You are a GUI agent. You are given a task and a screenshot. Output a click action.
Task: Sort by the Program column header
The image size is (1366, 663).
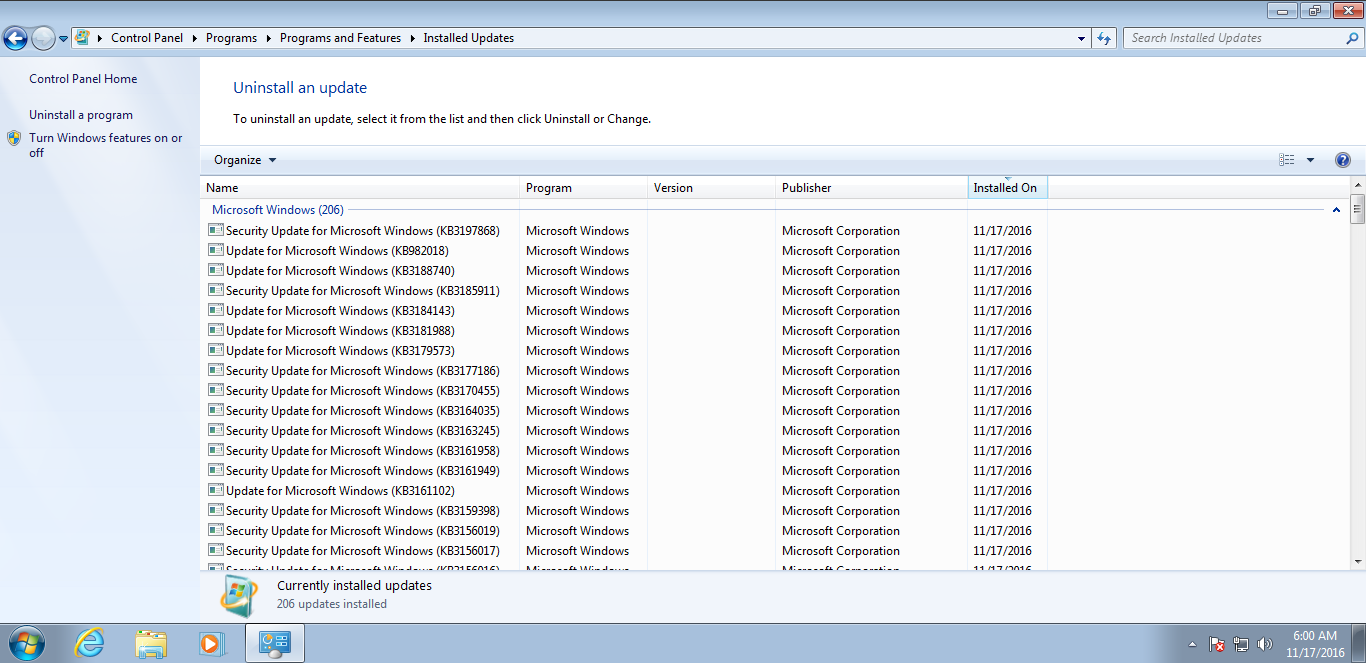584,187
